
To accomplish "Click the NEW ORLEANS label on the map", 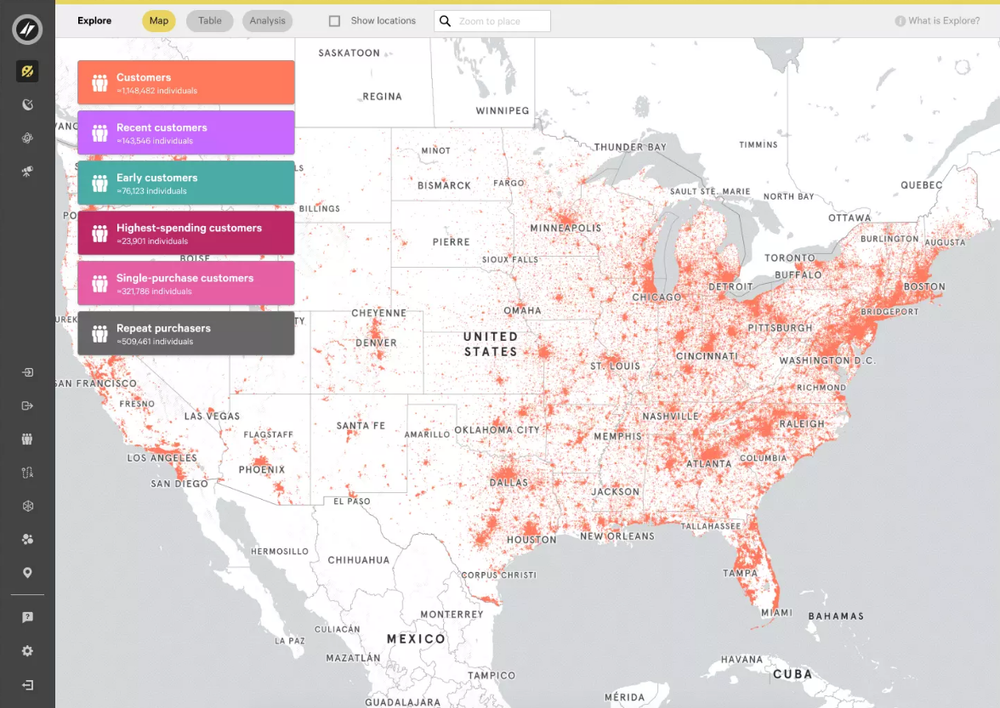I will (x=617, y=536).
